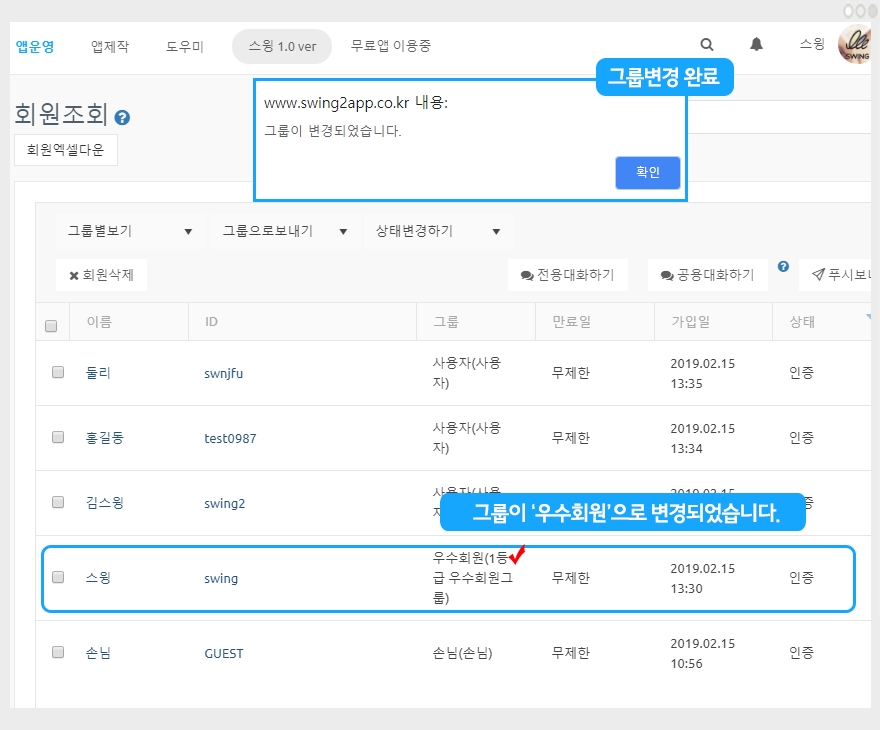Image resolution: width=880 pixels, height=730 pixels.
Task: Click the 전용대화하기 chat button
Action: (x=568, y=275)
